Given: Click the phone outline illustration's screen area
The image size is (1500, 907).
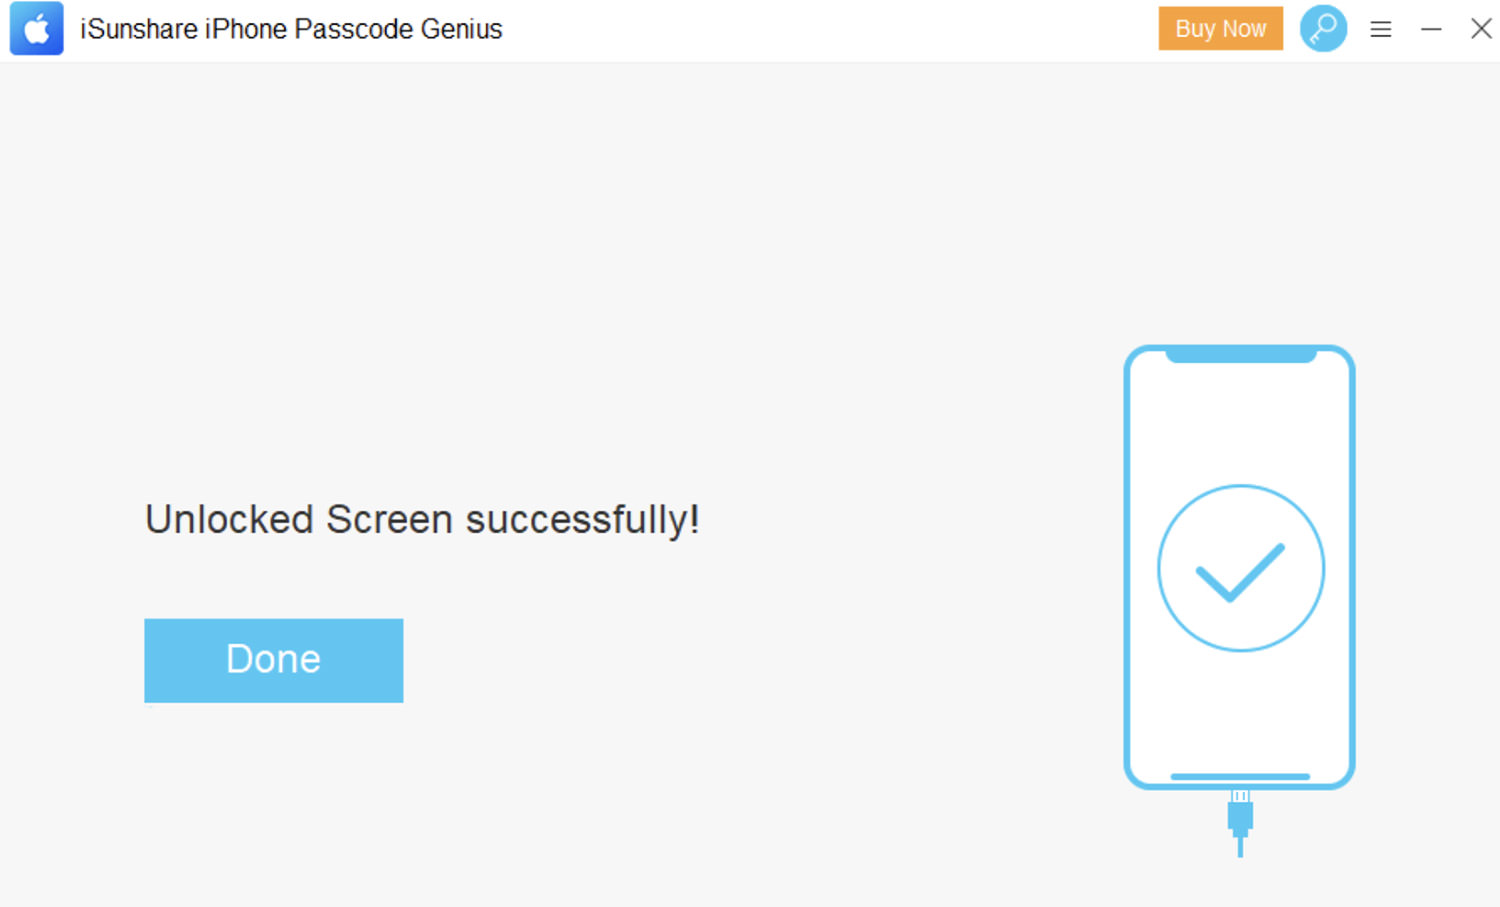Looking at the screenshot, I should tap(1240, 567).
